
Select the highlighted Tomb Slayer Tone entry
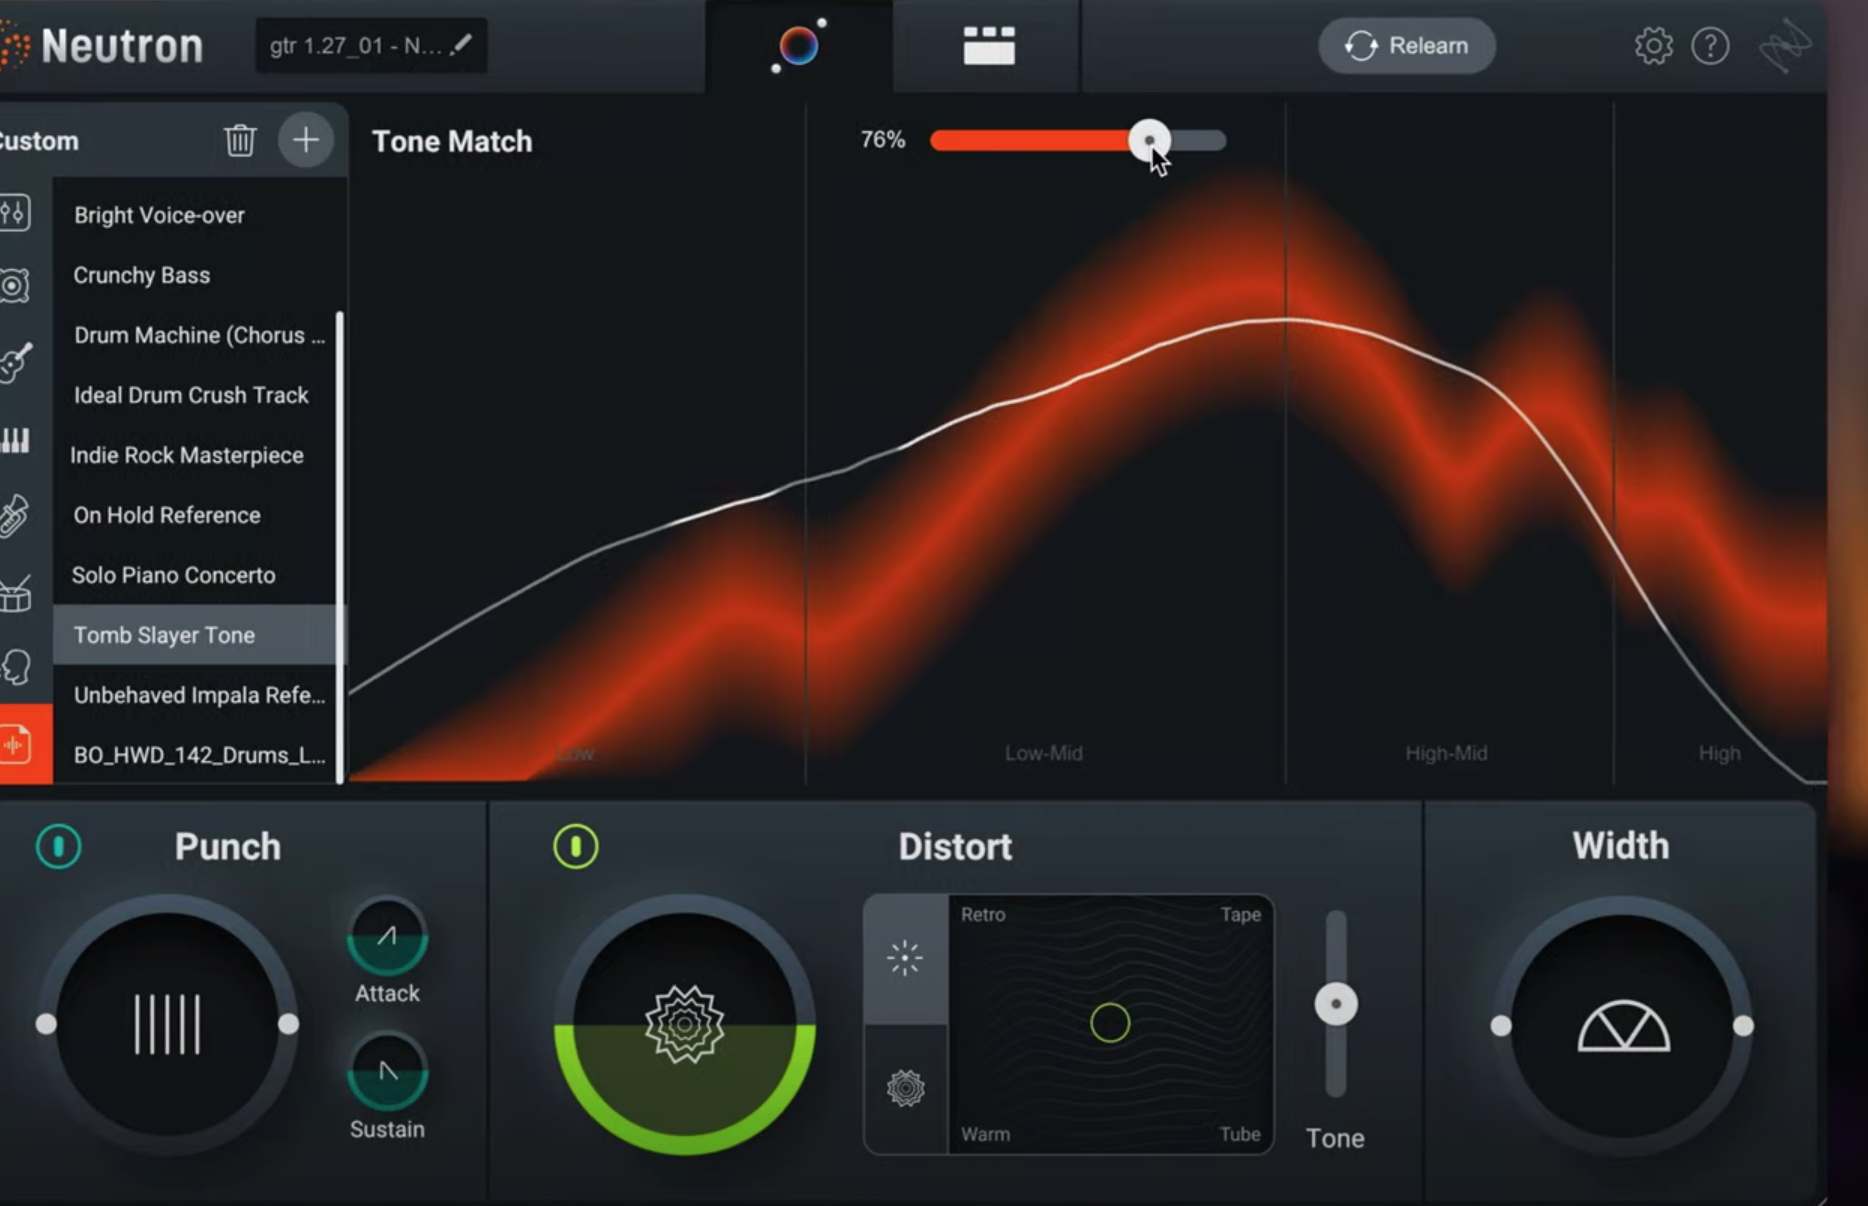pyautogui.click(x=196, y=635)
